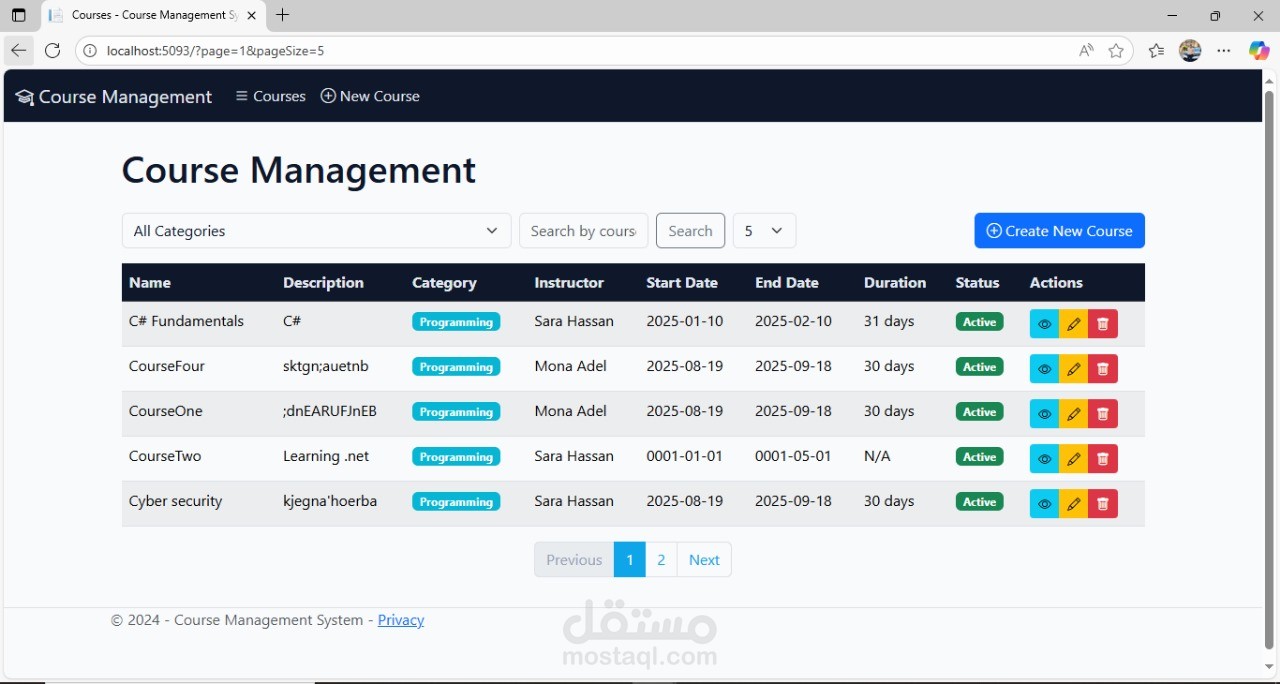This screenshot has height=684, width=1280.
Task: Open the Courses nav menu item
Action: tap(270, 97)
